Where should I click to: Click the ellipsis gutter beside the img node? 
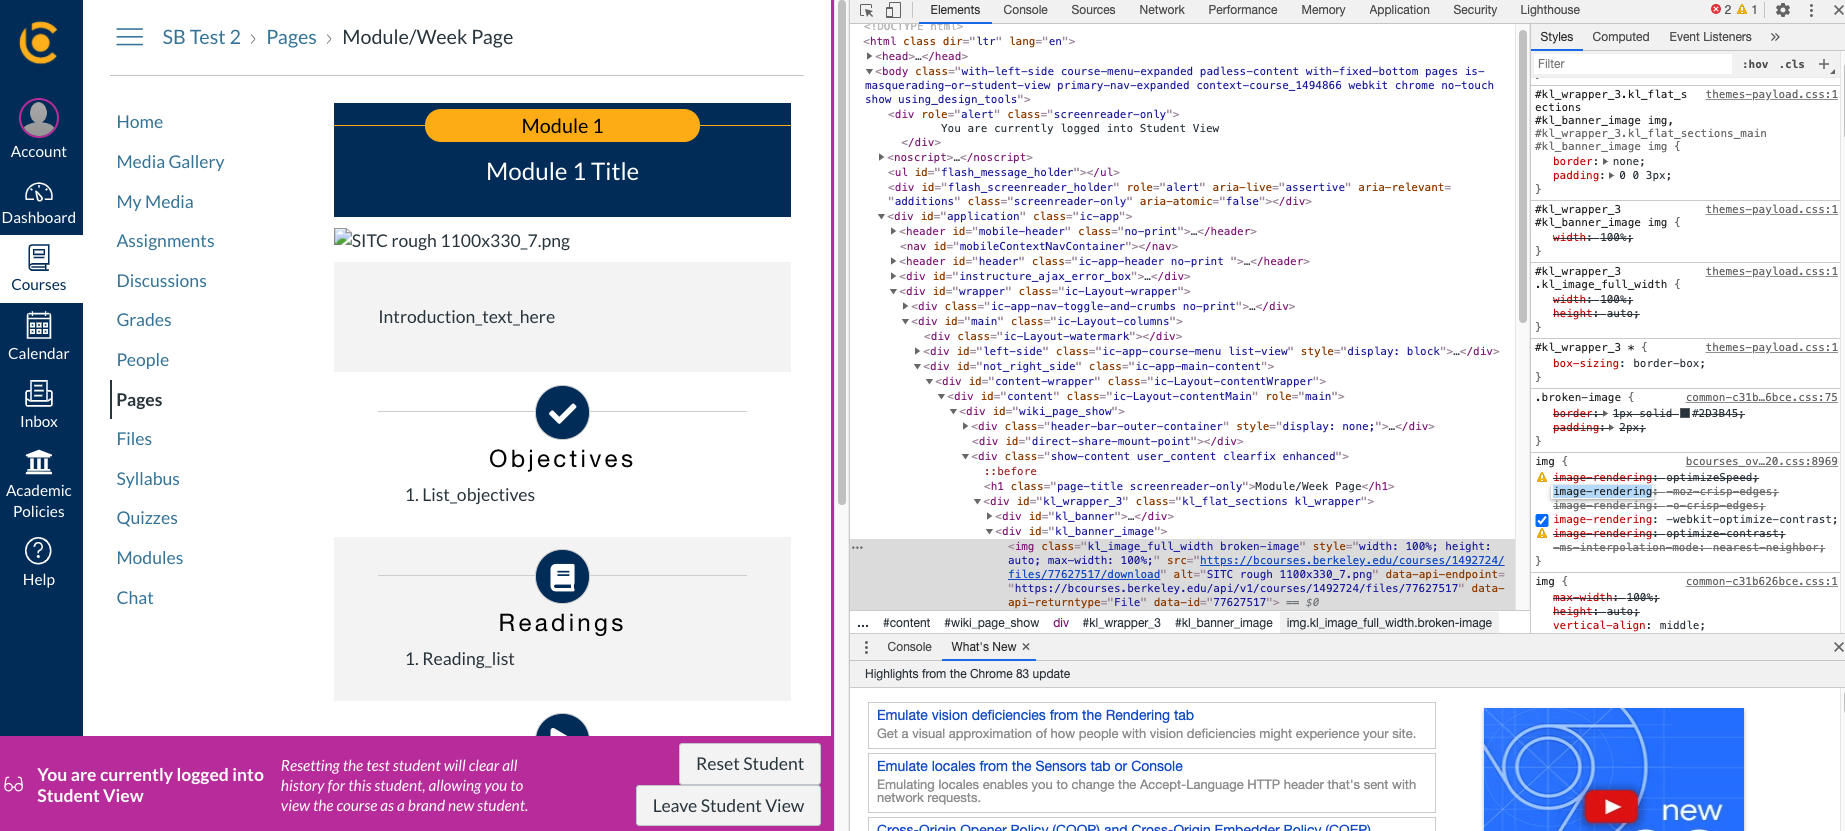(x=857, y=547)
